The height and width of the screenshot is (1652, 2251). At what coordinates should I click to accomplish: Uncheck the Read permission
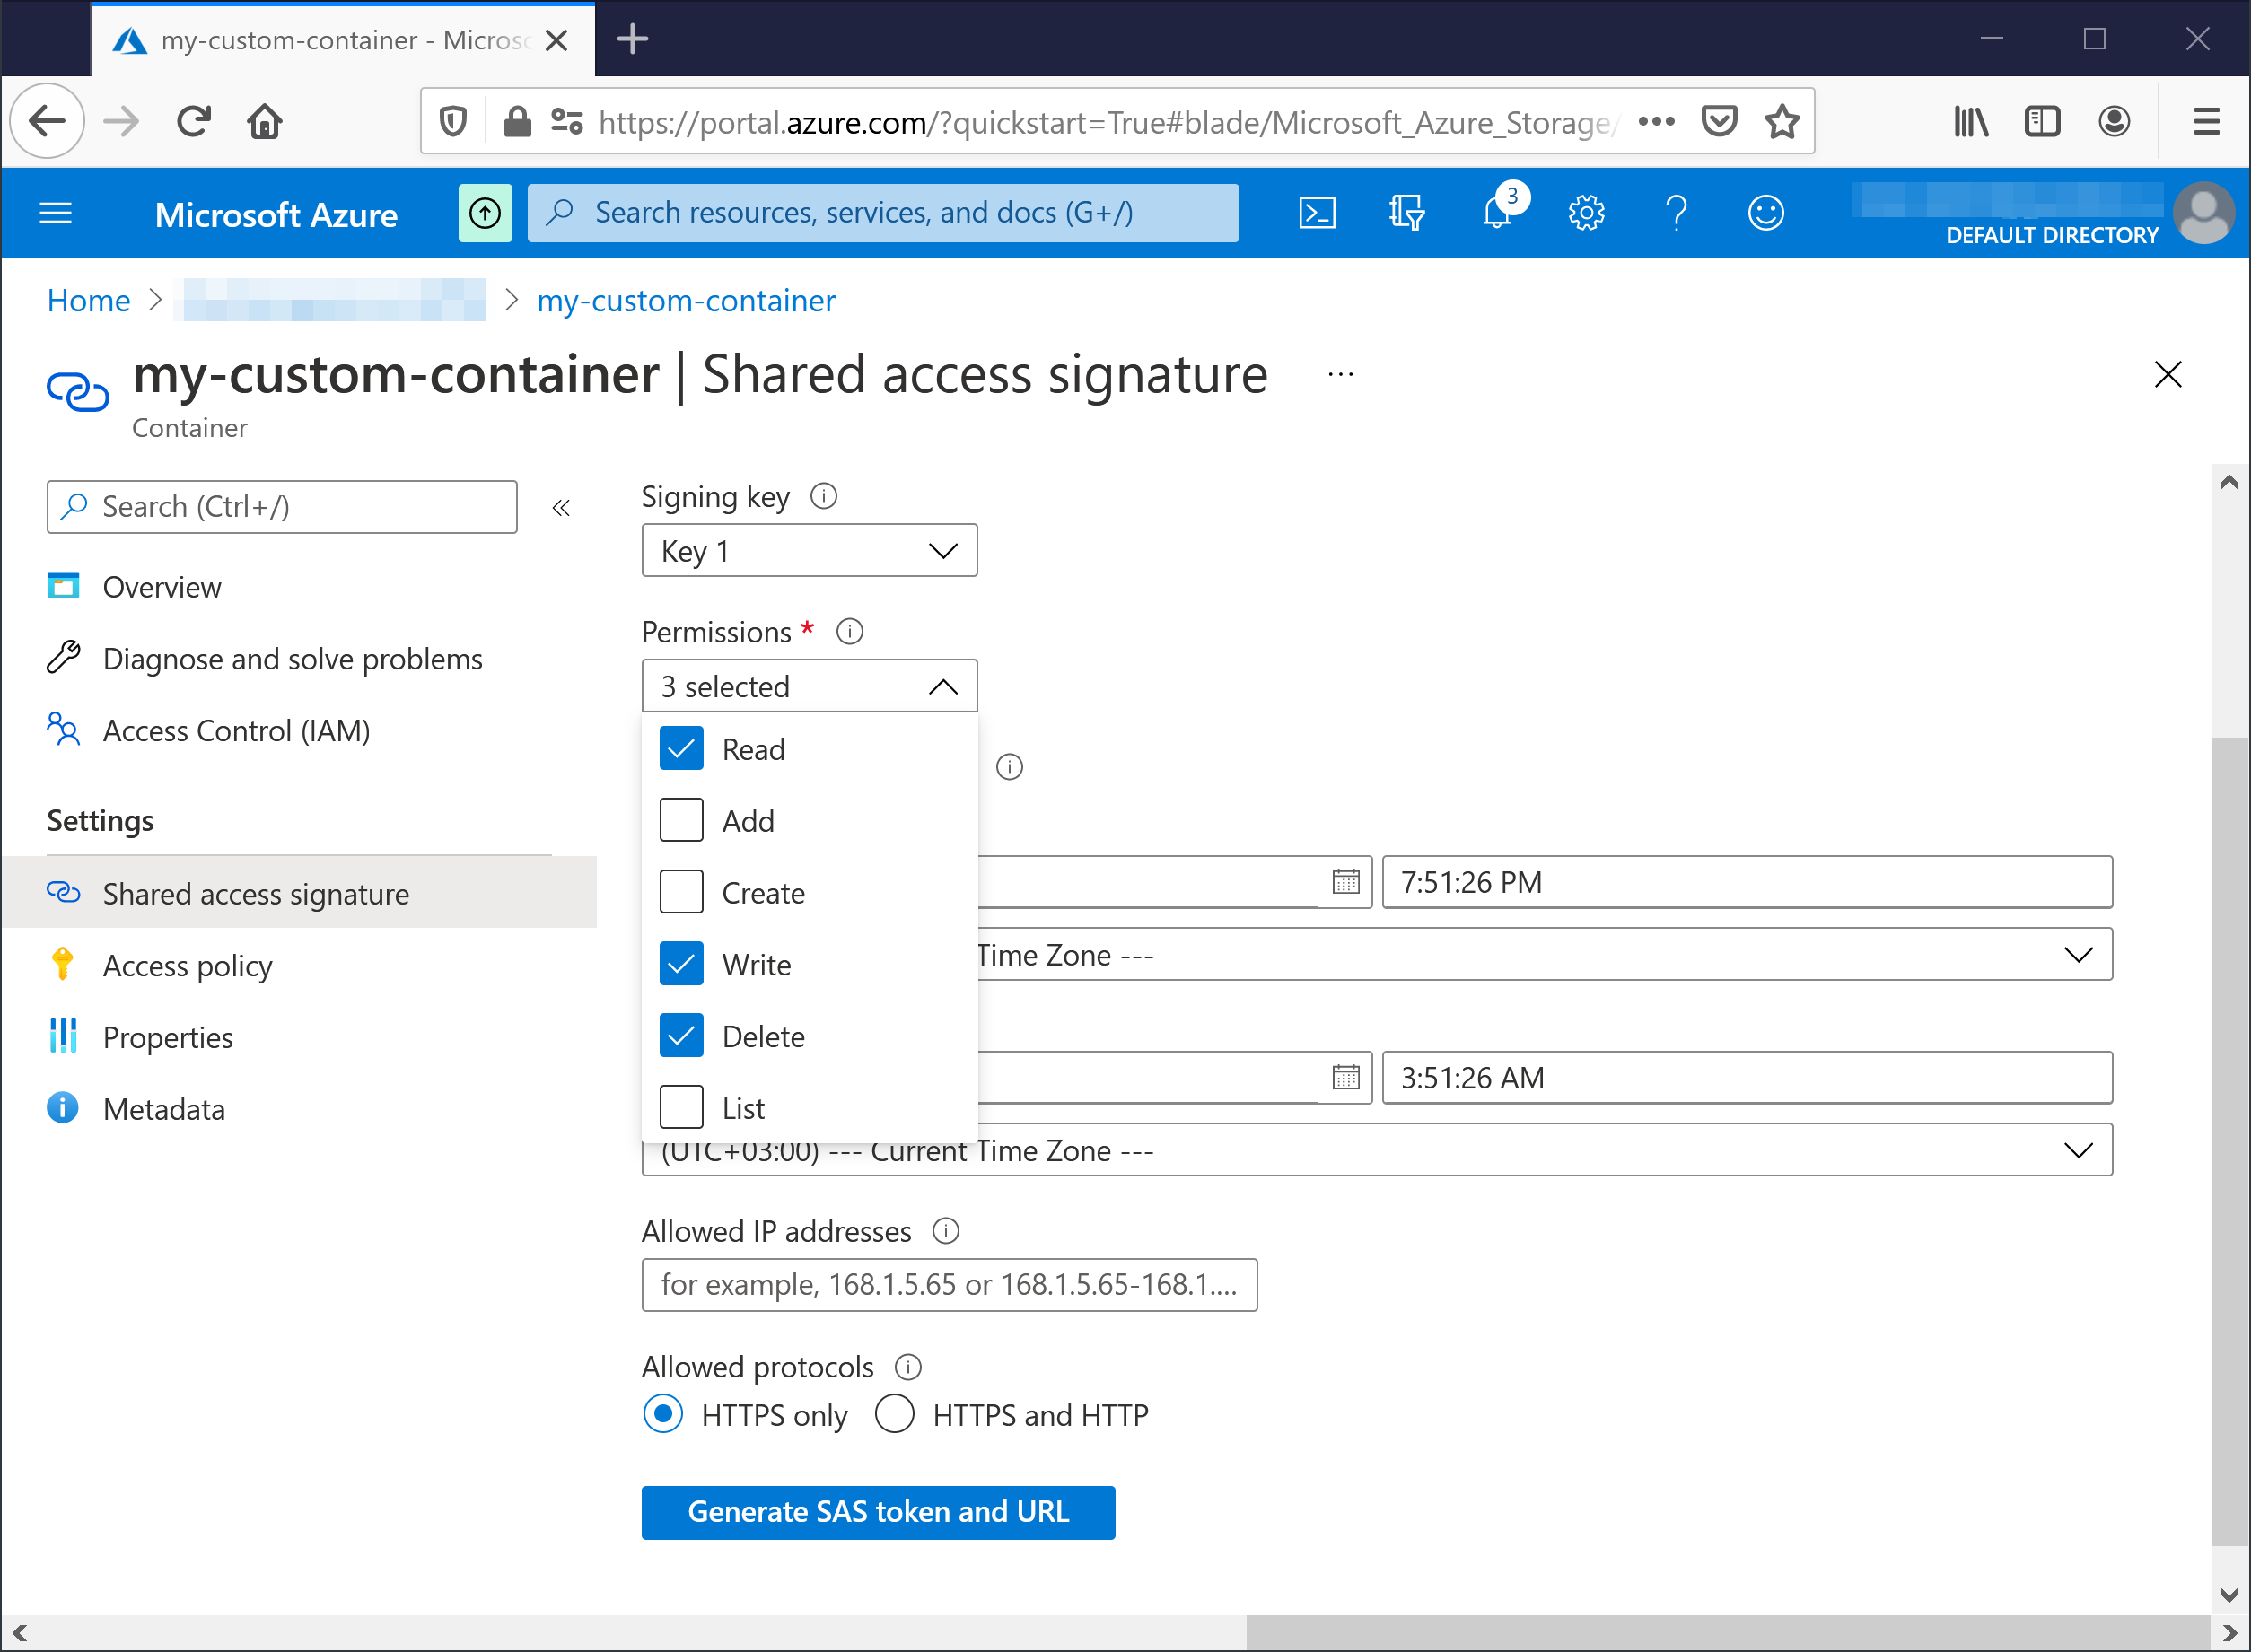click(x=681, y=749)
